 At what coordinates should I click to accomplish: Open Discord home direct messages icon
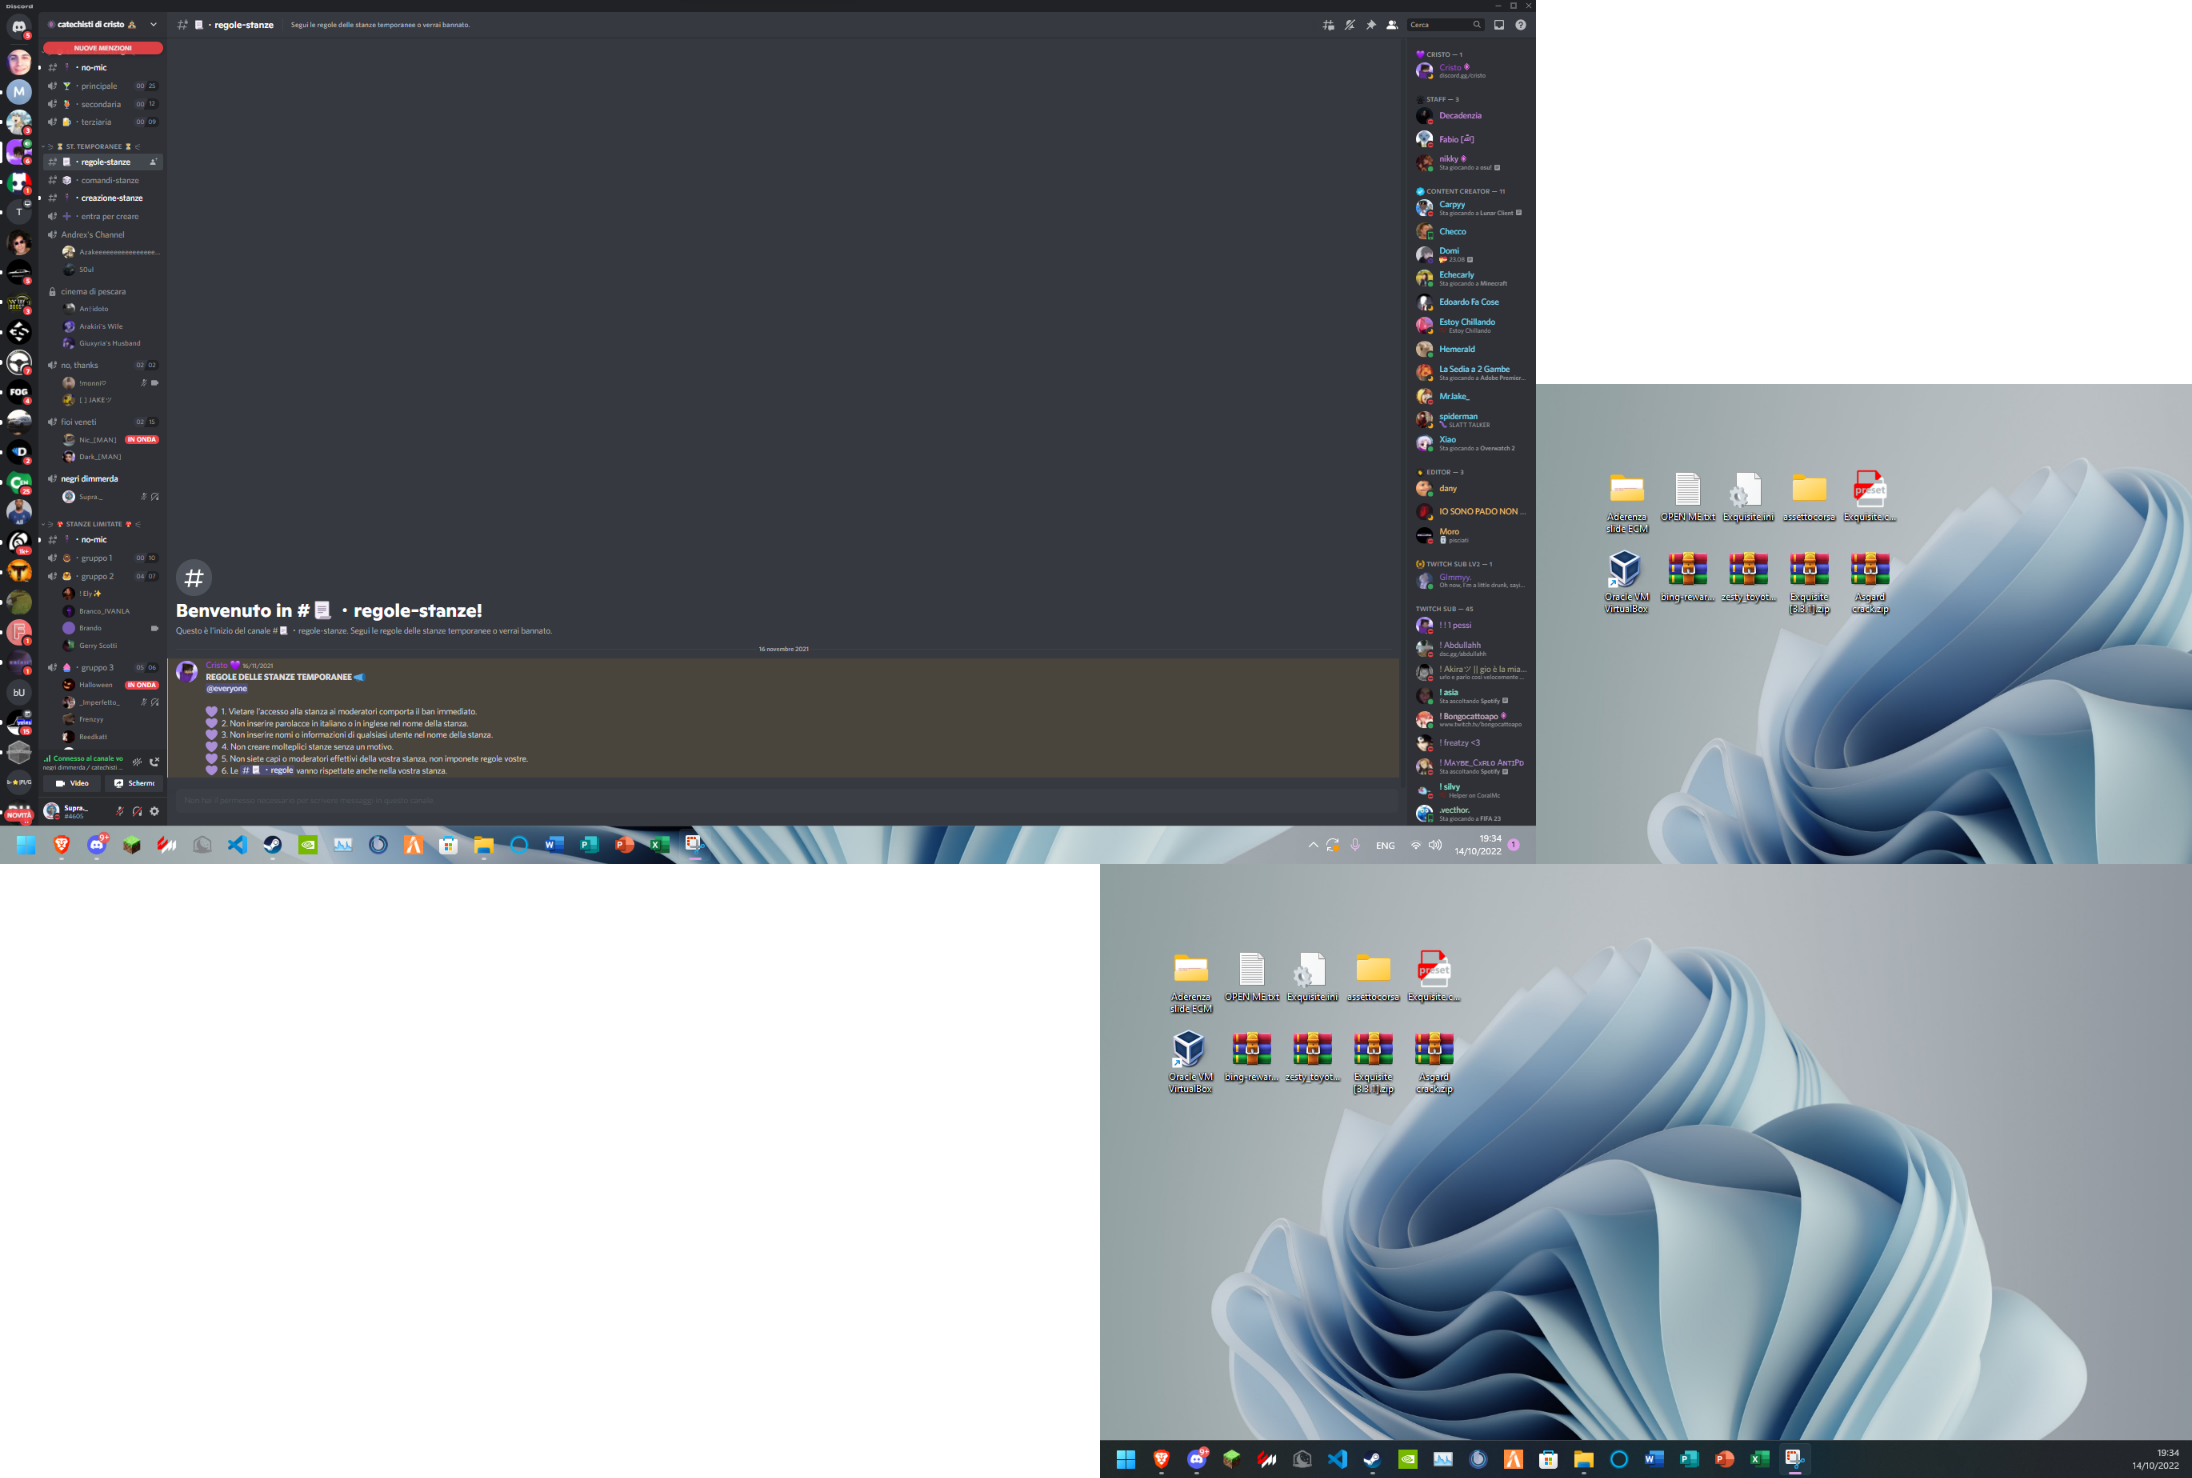click(x=19, y=27)
